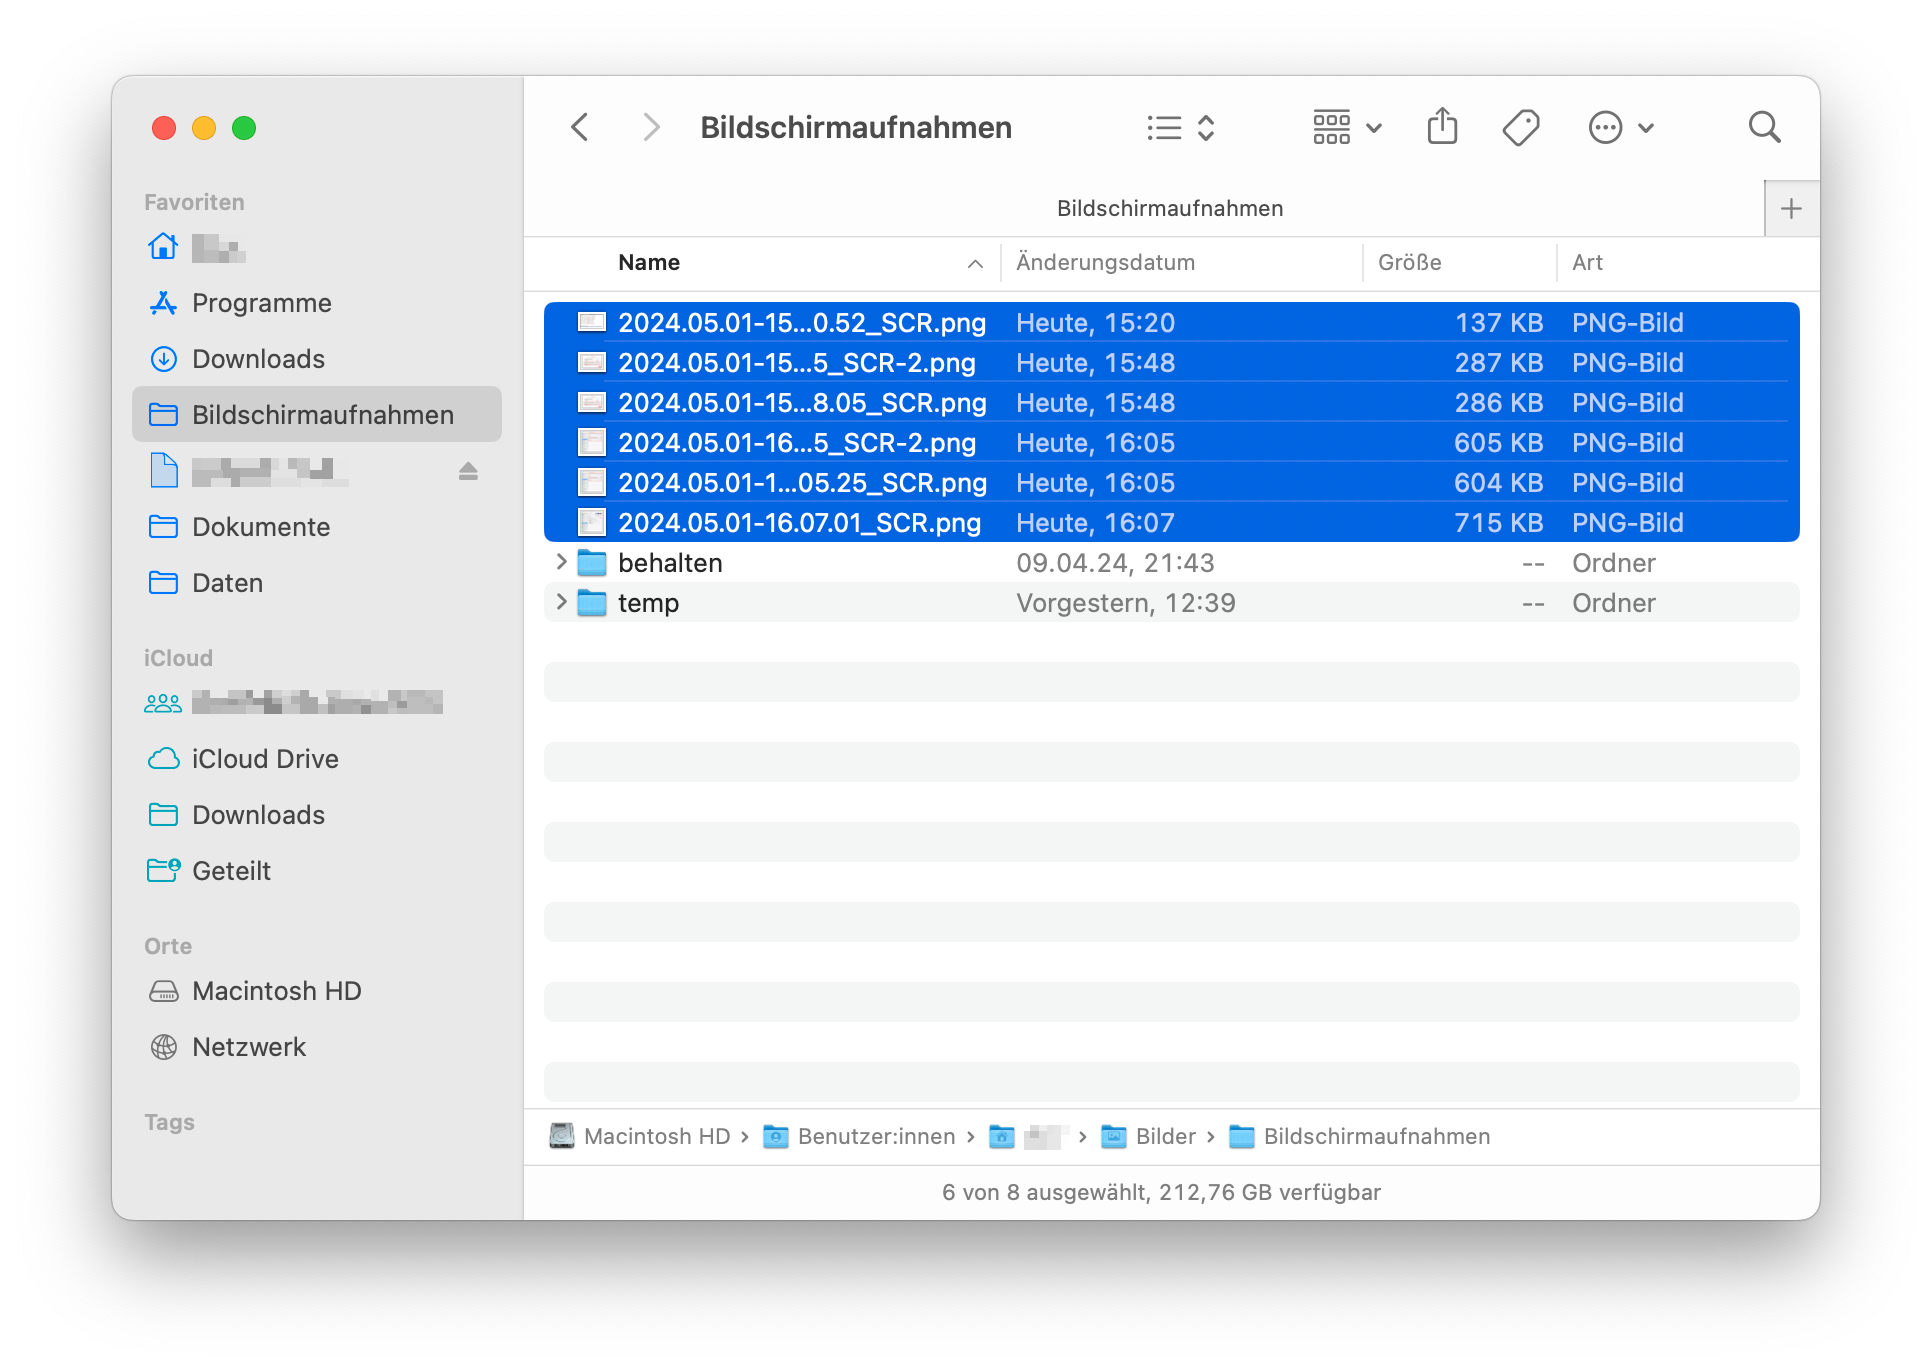This screenshot has height=1368, width=1932.
Task: Open iCloud Drive in sidebar
Action: 265,759
